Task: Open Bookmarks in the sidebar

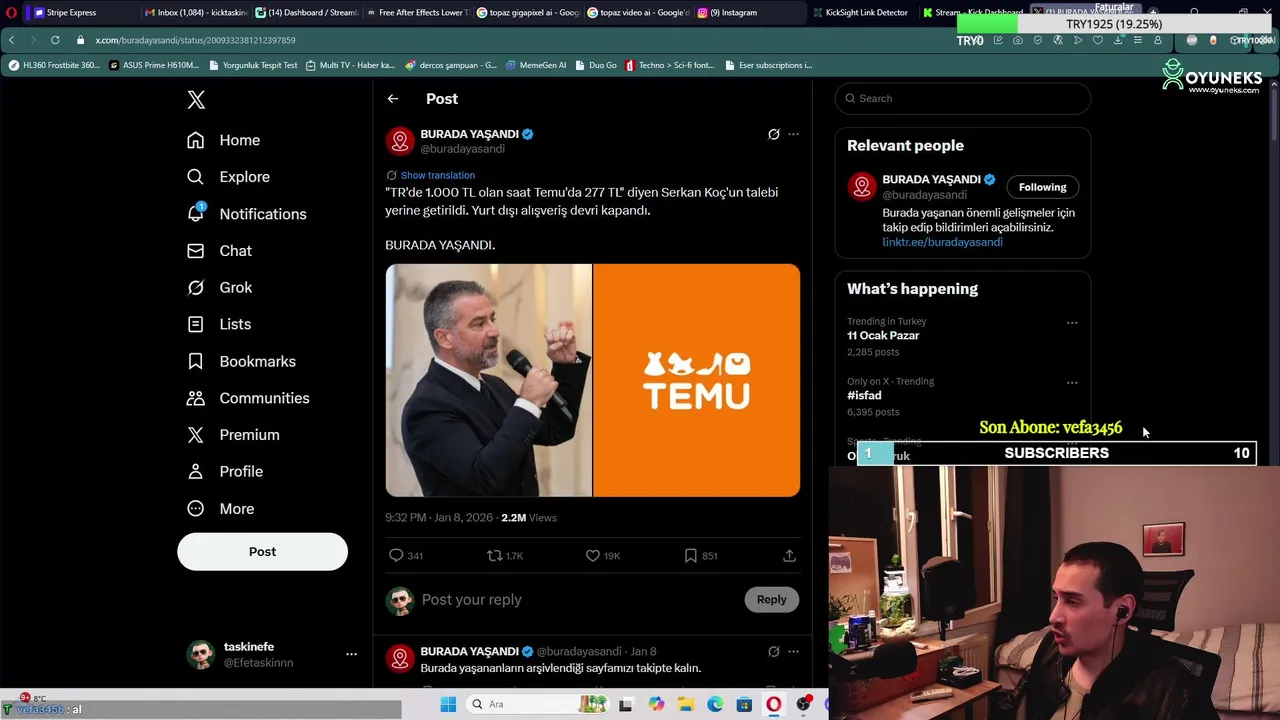Action: 242,361
